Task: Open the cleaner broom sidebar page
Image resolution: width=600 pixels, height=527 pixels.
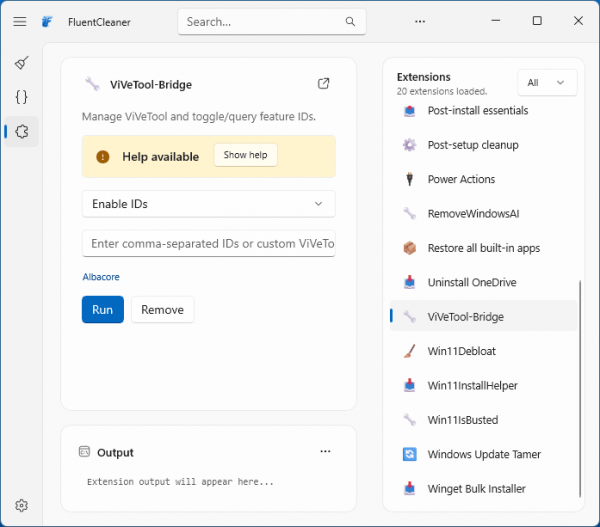Action: (21, 63)
